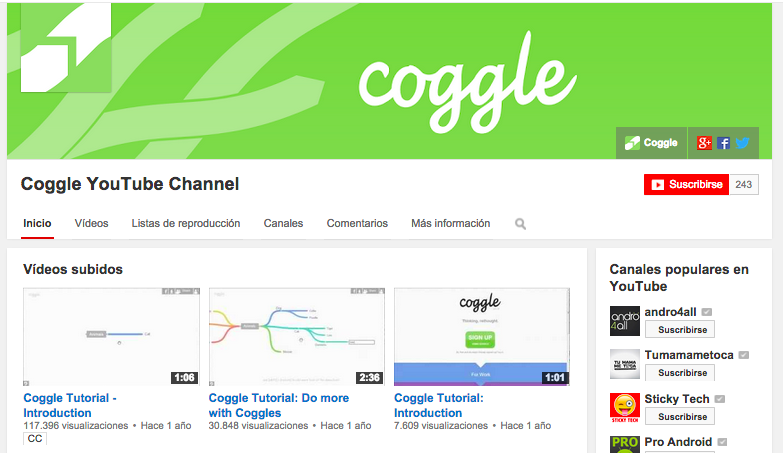Subscribe to andro4all channel

[x=680, y=330]
